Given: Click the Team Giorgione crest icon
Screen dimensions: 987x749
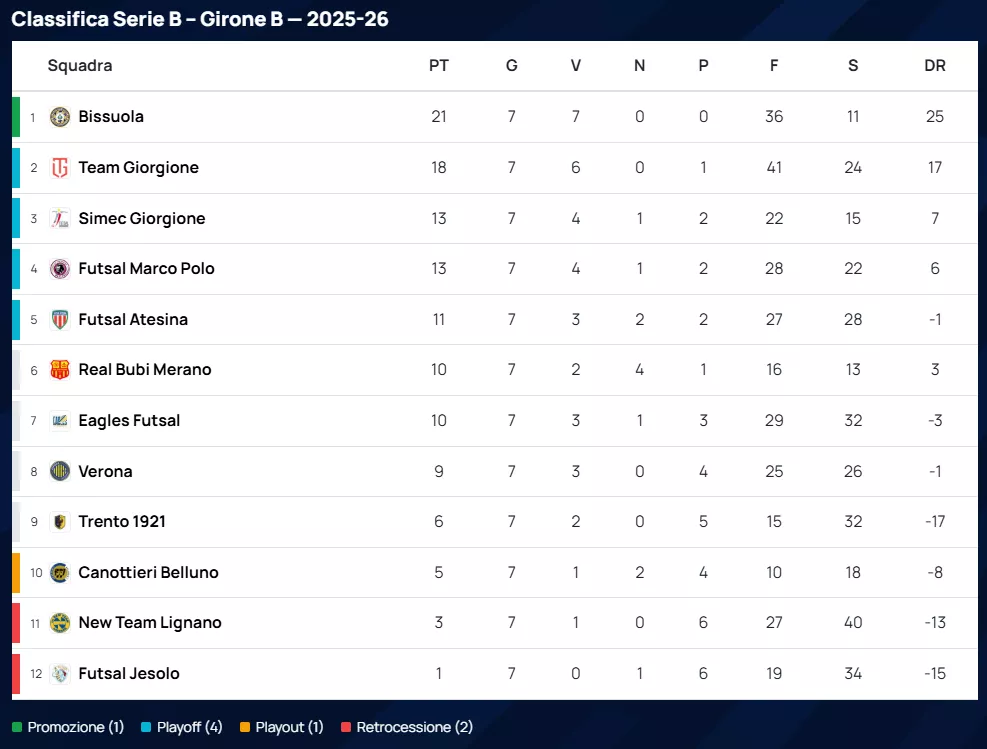Looking at the screenshot, I should coord(60,168).
